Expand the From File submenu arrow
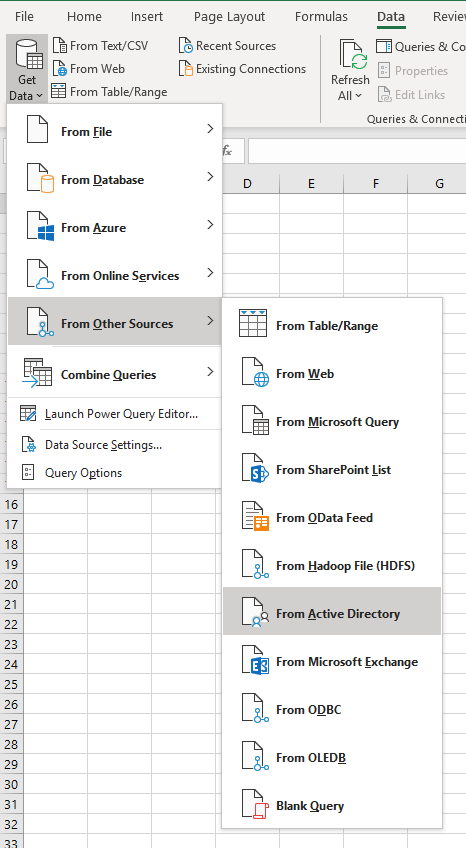This screenshot has height=848, width=466. pyautogui.click(x=210, y=129)
